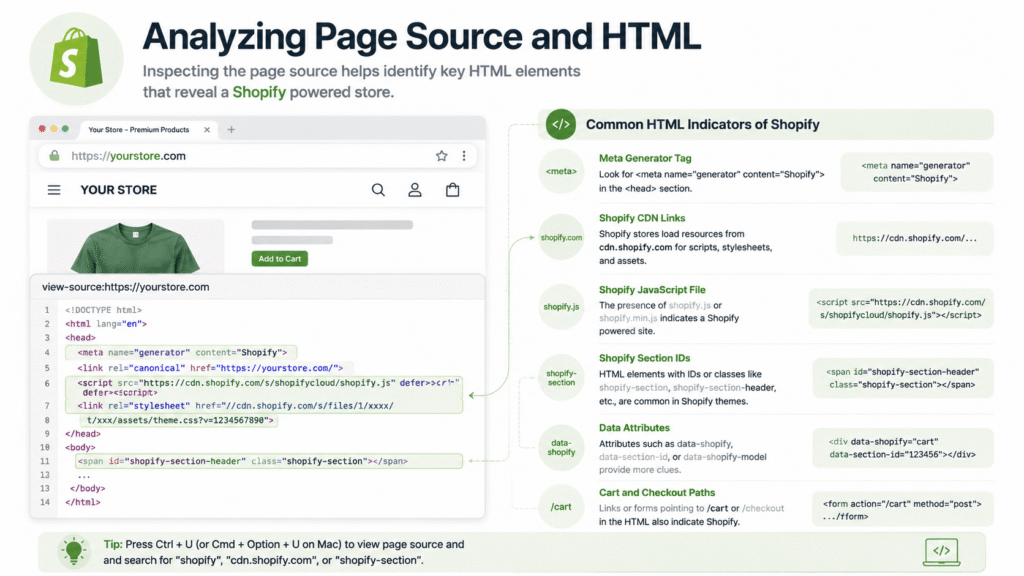Click the form action="/cart" snippet box
Image resolution: width=1024 pixels, height=576 pixels.
click(x=903, y=509)
